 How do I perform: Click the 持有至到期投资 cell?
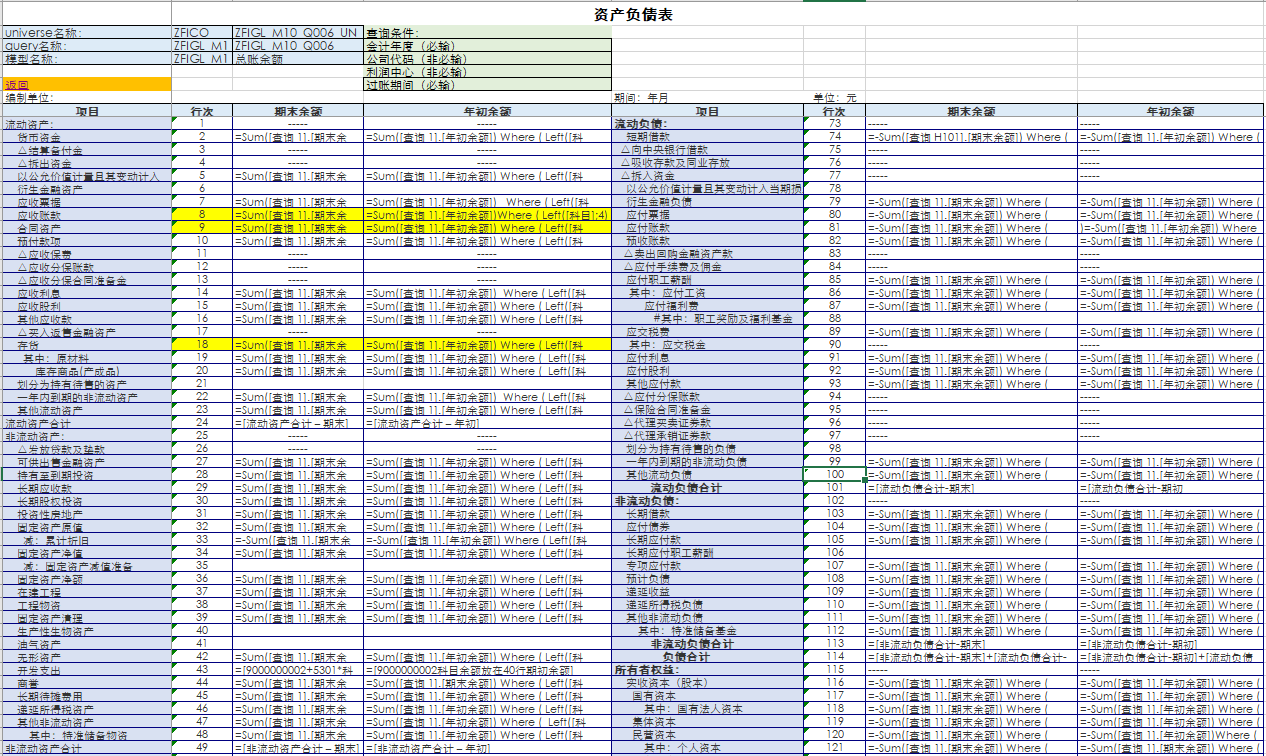pyautogui.click(x=87, y=475)
